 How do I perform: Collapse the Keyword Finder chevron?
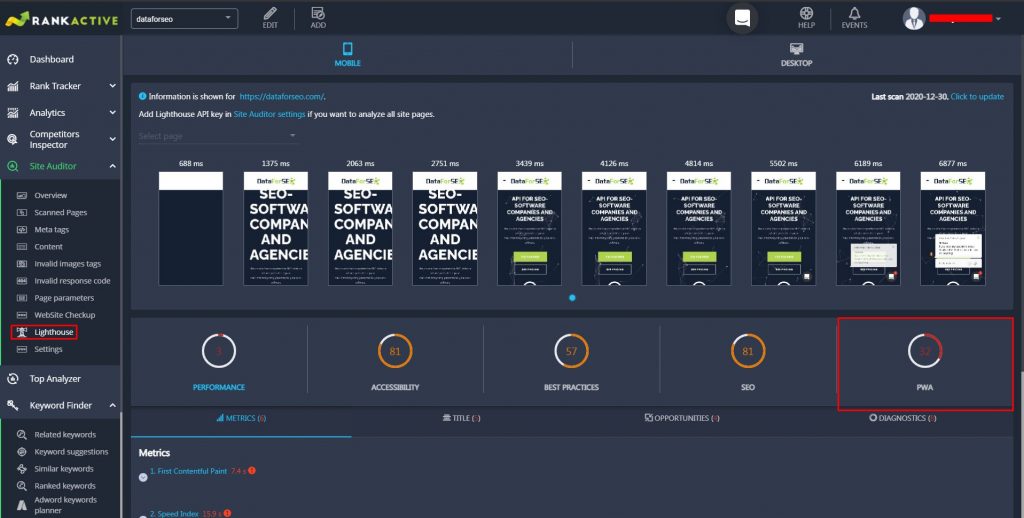pos(112,406)
